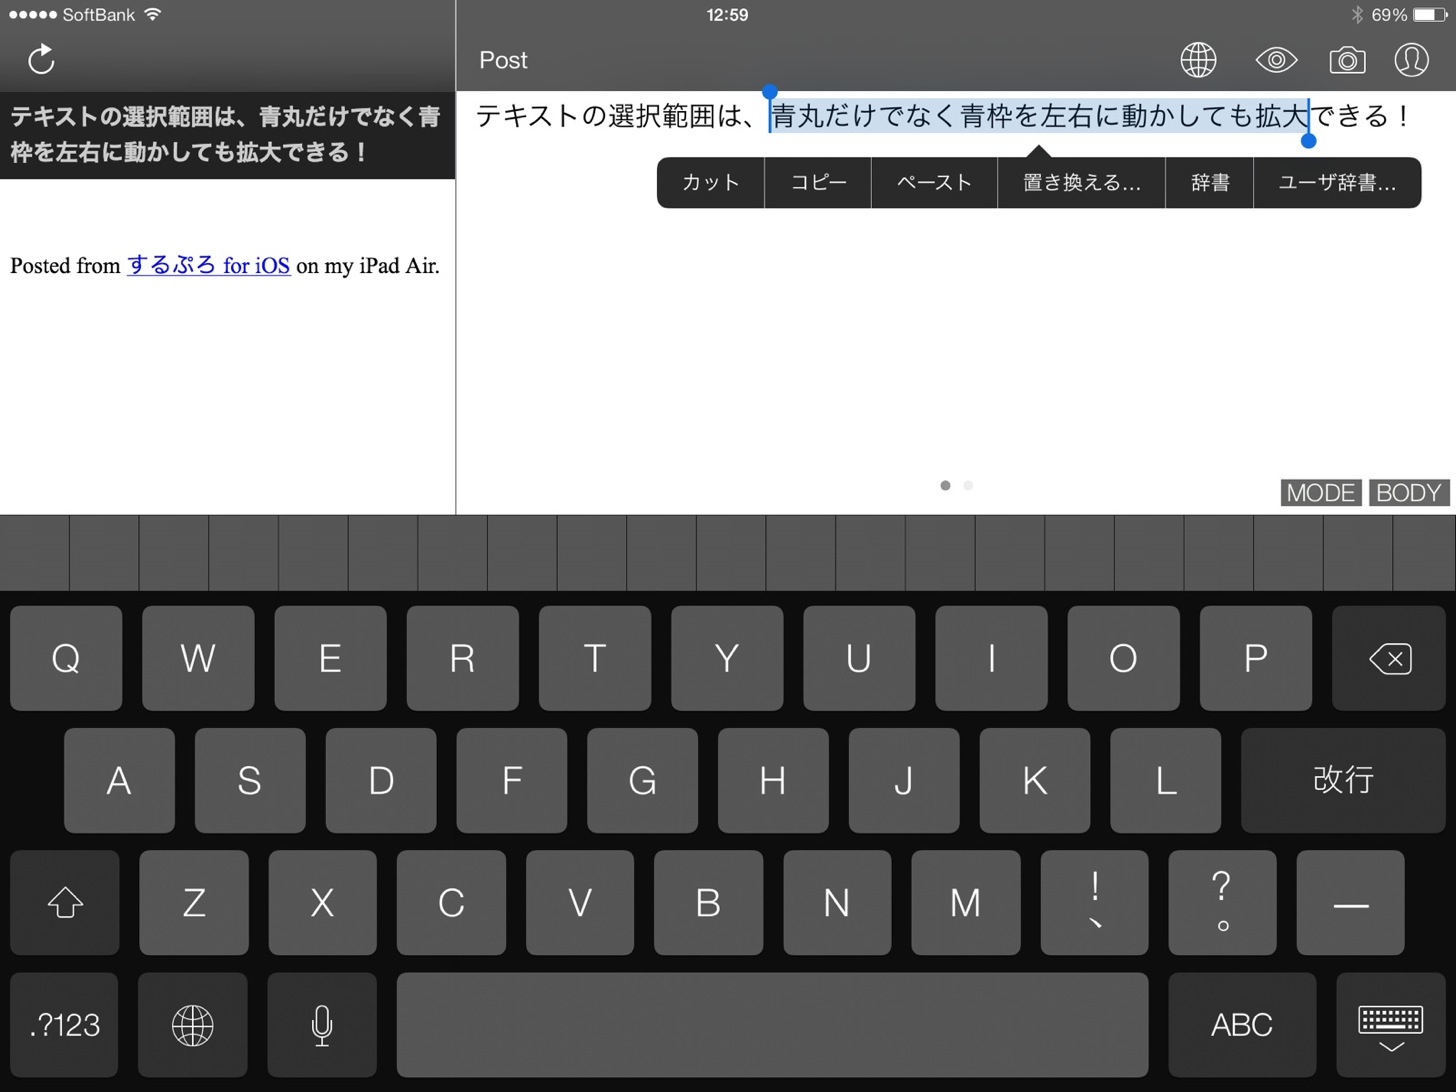Switch to the .?123 symbols keyboard
This screenshot has width=1456, height=1092.
(65, 1025)
